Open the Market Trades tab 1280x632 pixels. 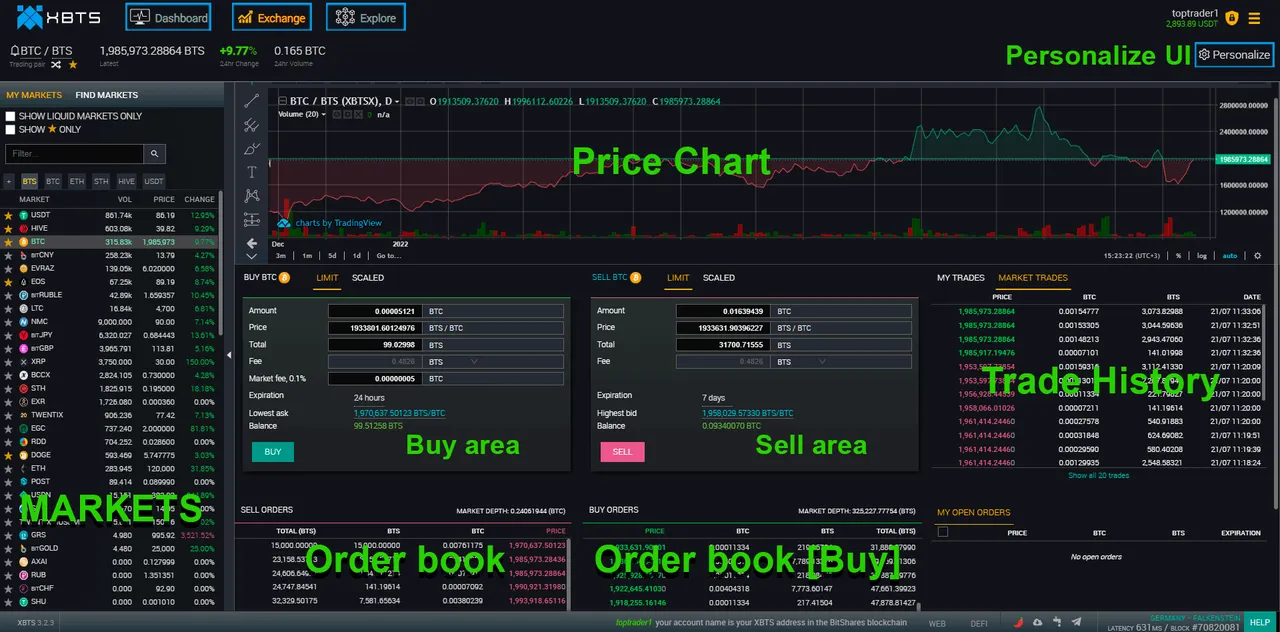1033,278
